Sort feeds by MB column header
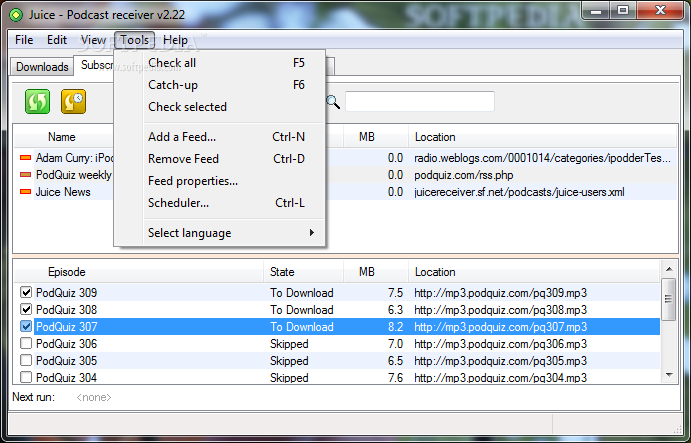The image size is (691, 443). 375,137
